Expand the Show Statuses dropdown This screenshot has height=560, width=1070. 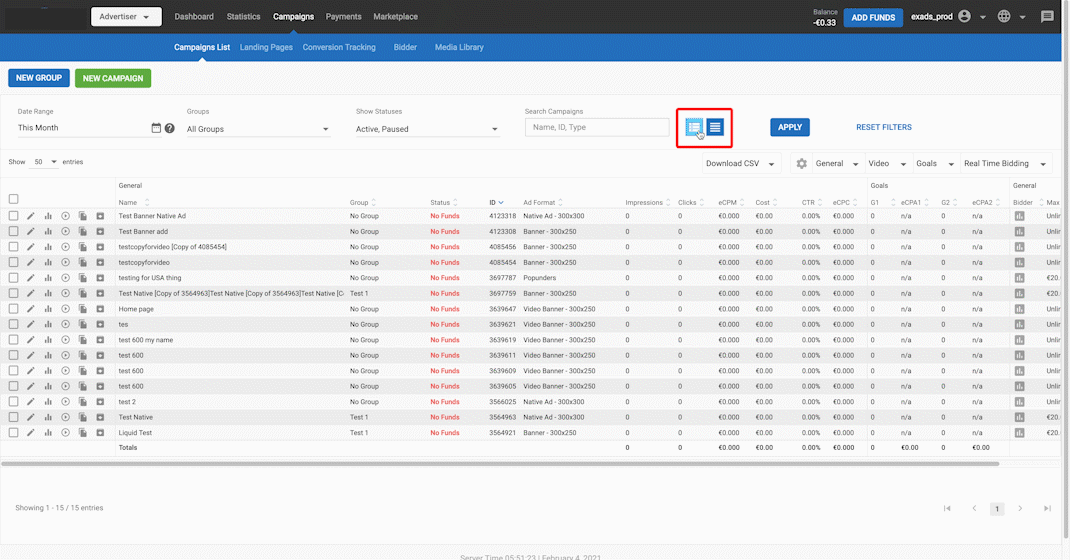coord(427,129)
